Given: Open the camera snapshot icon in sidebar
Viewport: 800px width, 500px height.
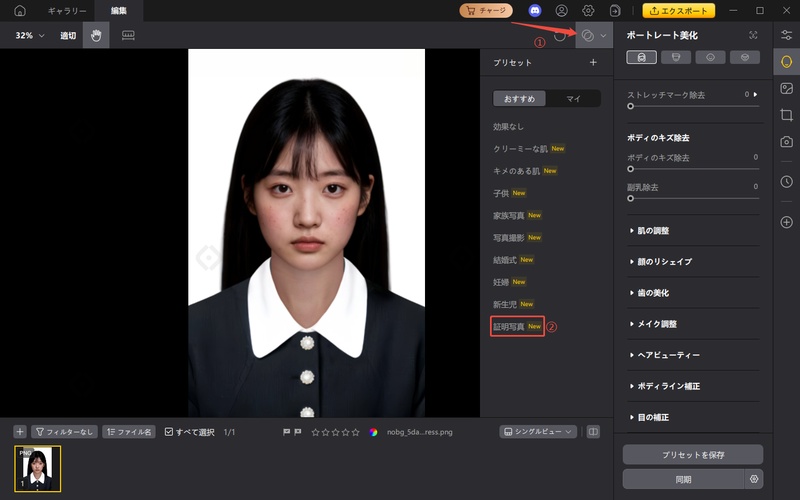Looking at the screenshot, I should 786,141.
